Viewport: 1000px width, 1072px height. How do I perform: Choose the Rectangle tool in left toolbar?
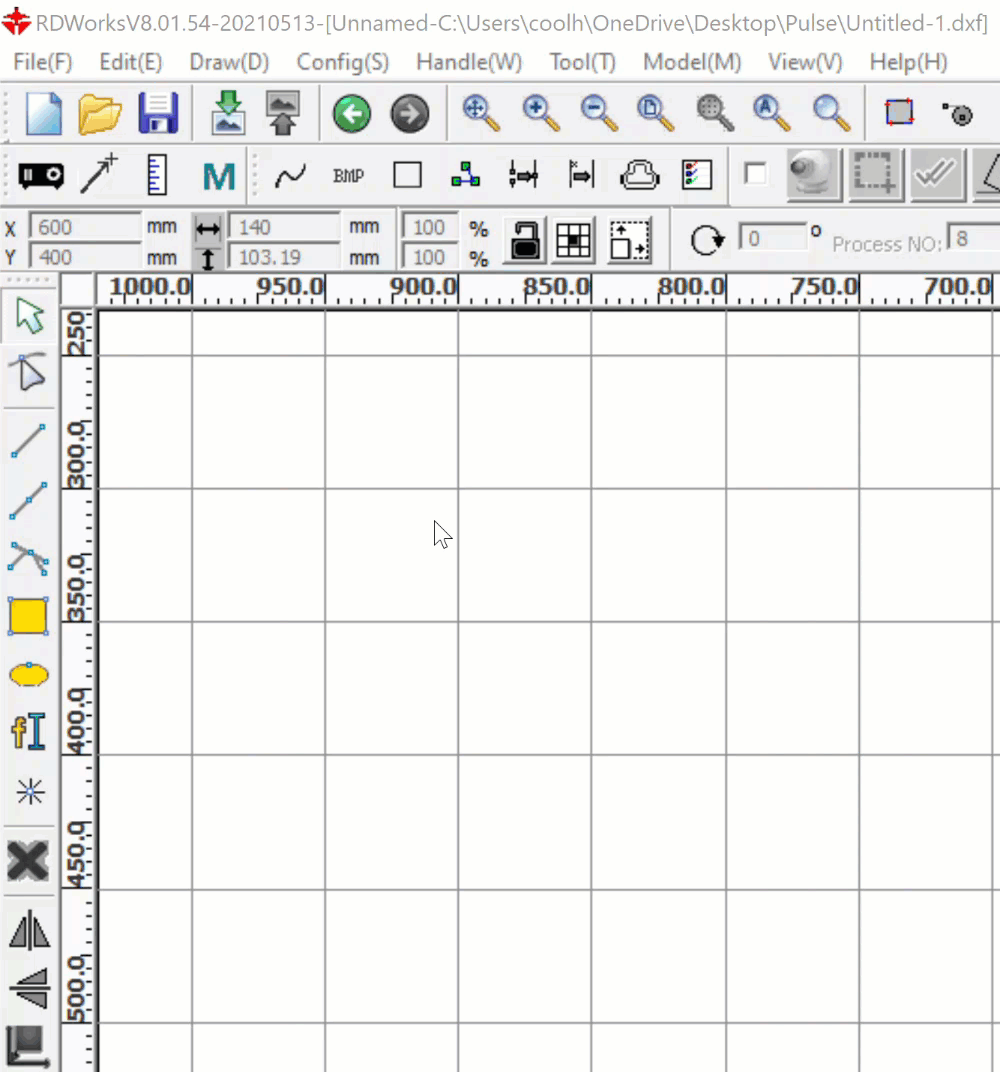29,616
